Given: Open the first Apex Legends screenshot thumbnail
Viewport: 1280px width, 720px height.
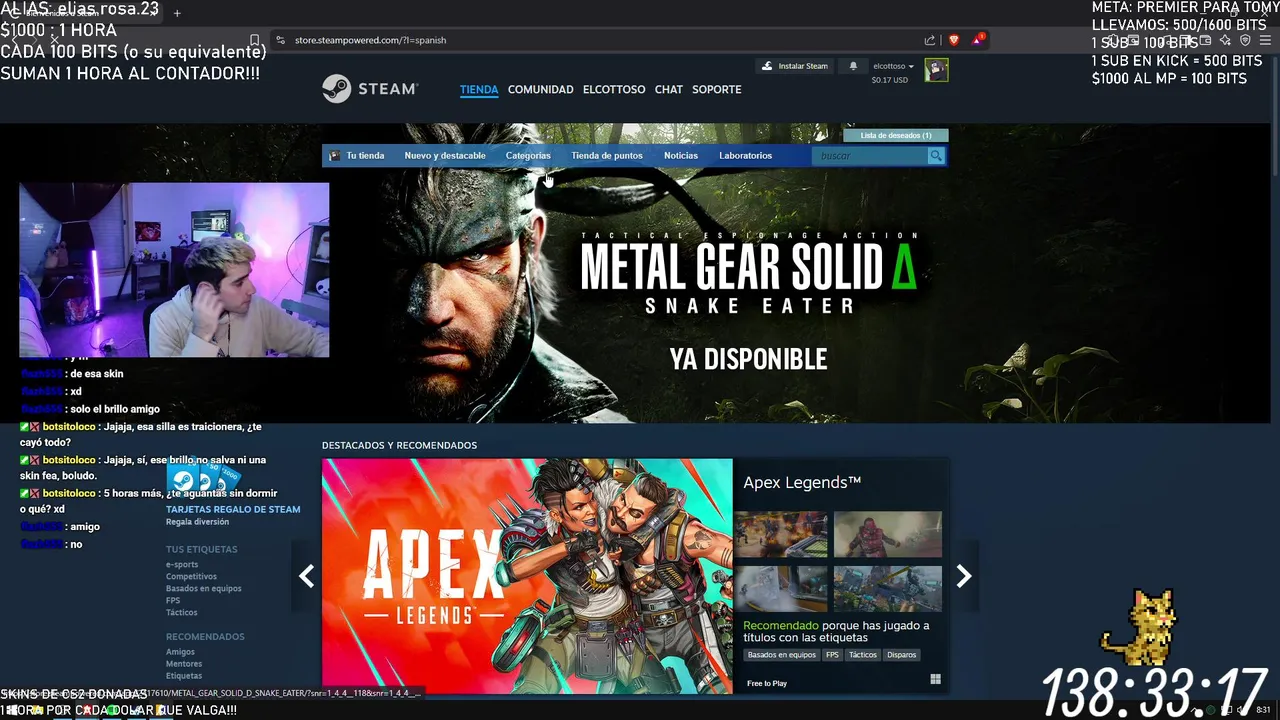Looking at the screenshot, I should pyautogui.click(x=781, y=534).
